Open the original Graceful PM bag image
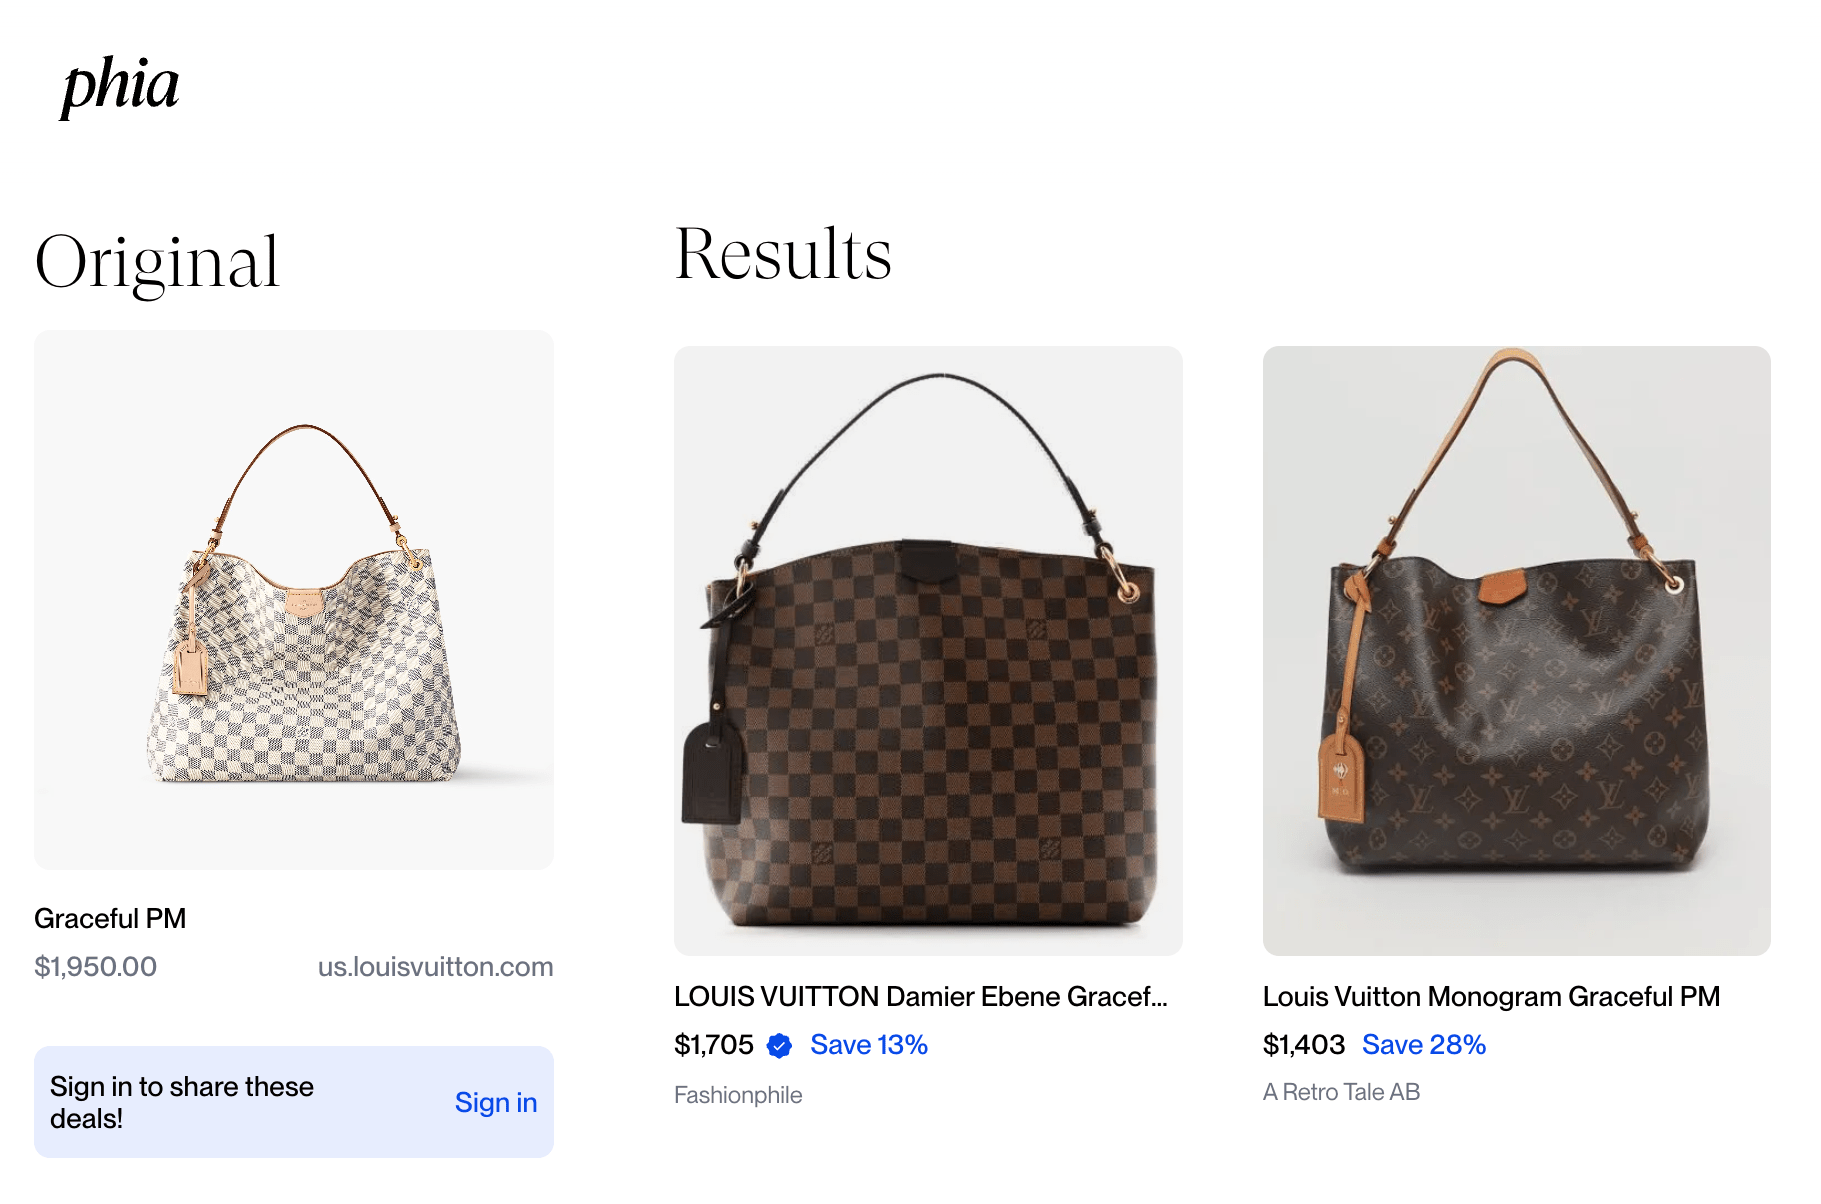 pyautogui.click(x=294, y=600)
